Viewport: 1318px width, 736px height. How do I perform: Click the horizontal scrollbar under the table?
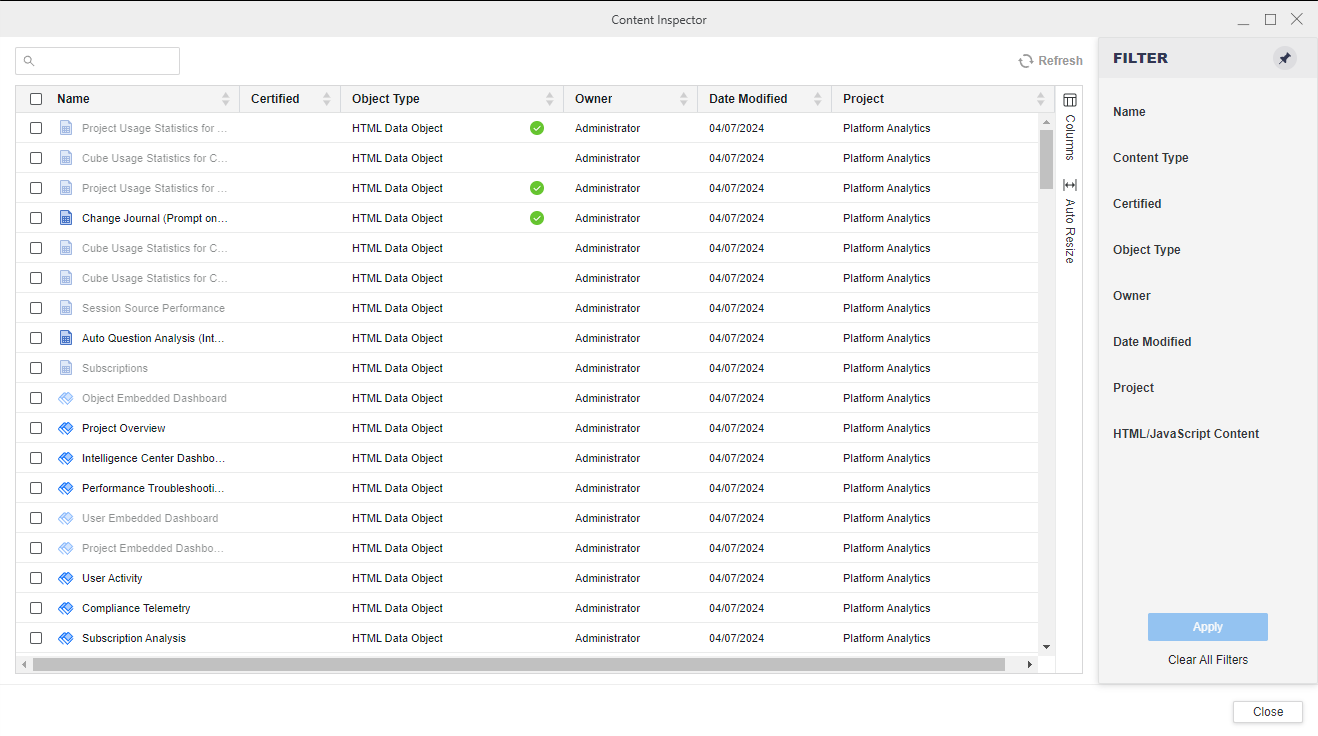tap(518, 664)
